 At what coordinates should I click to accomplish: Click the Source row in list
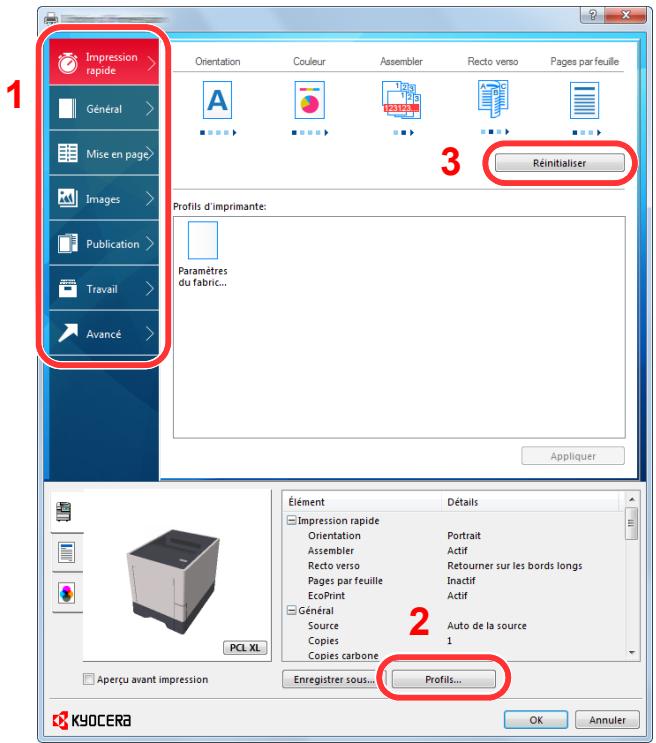coord(453,625)
